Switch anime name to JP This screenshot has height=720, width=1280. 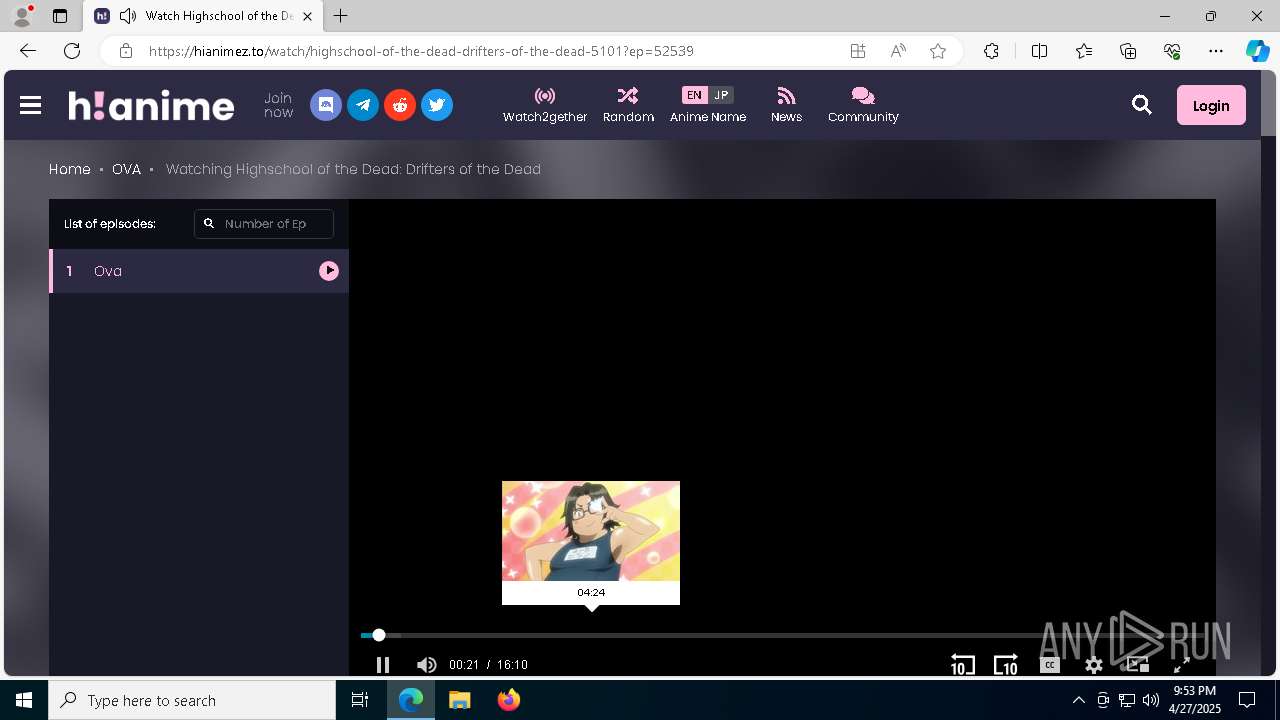721,95
